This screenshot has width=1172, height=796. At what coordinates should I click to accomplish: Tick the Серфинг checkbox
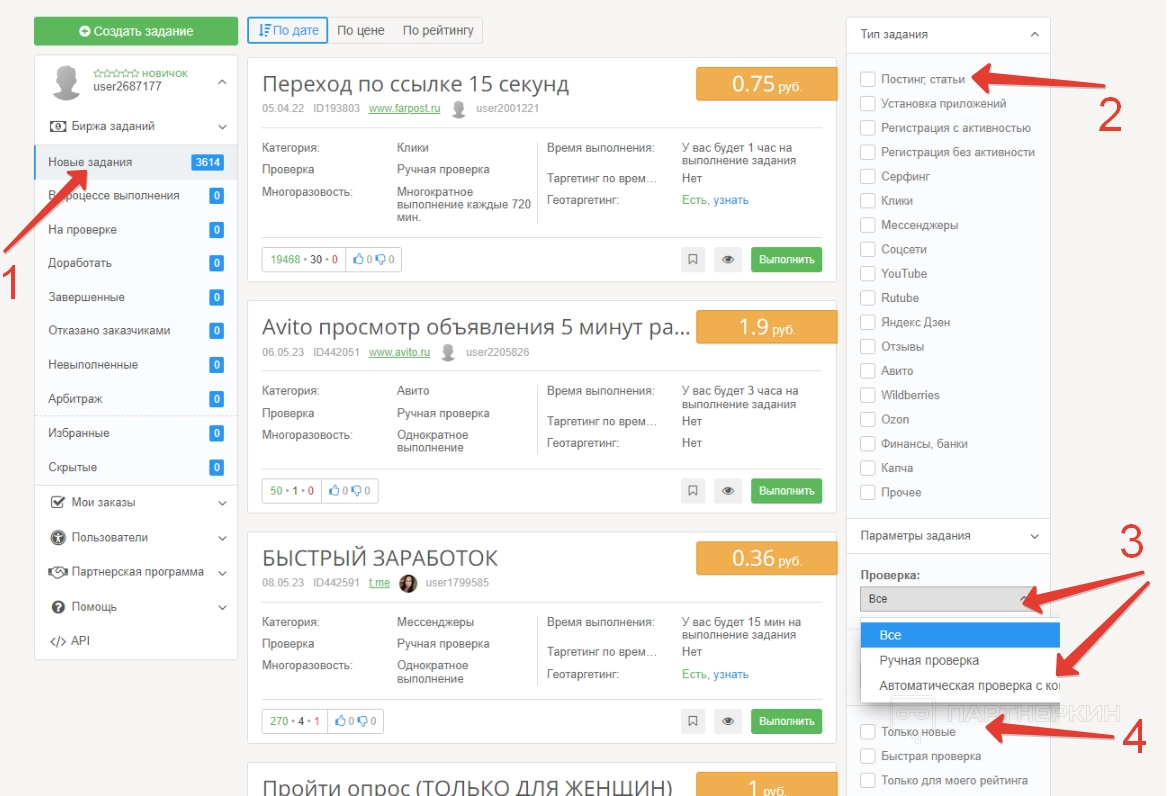[868, 176]
